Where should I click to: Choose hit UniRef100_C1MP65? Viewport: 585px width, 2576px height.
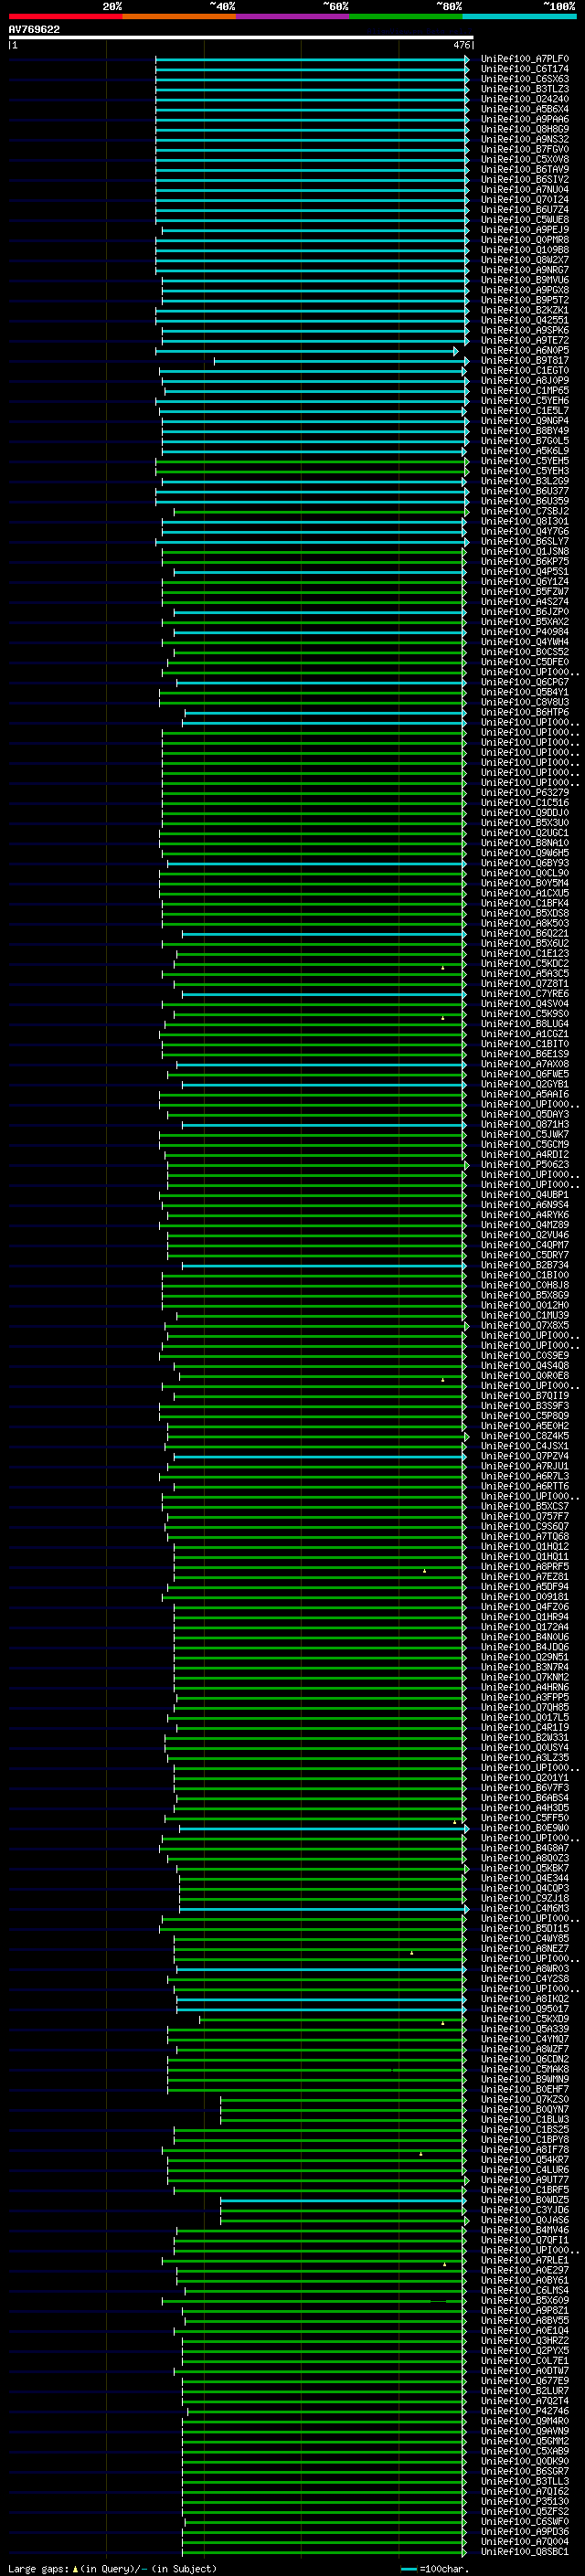[x=524, y=391]
